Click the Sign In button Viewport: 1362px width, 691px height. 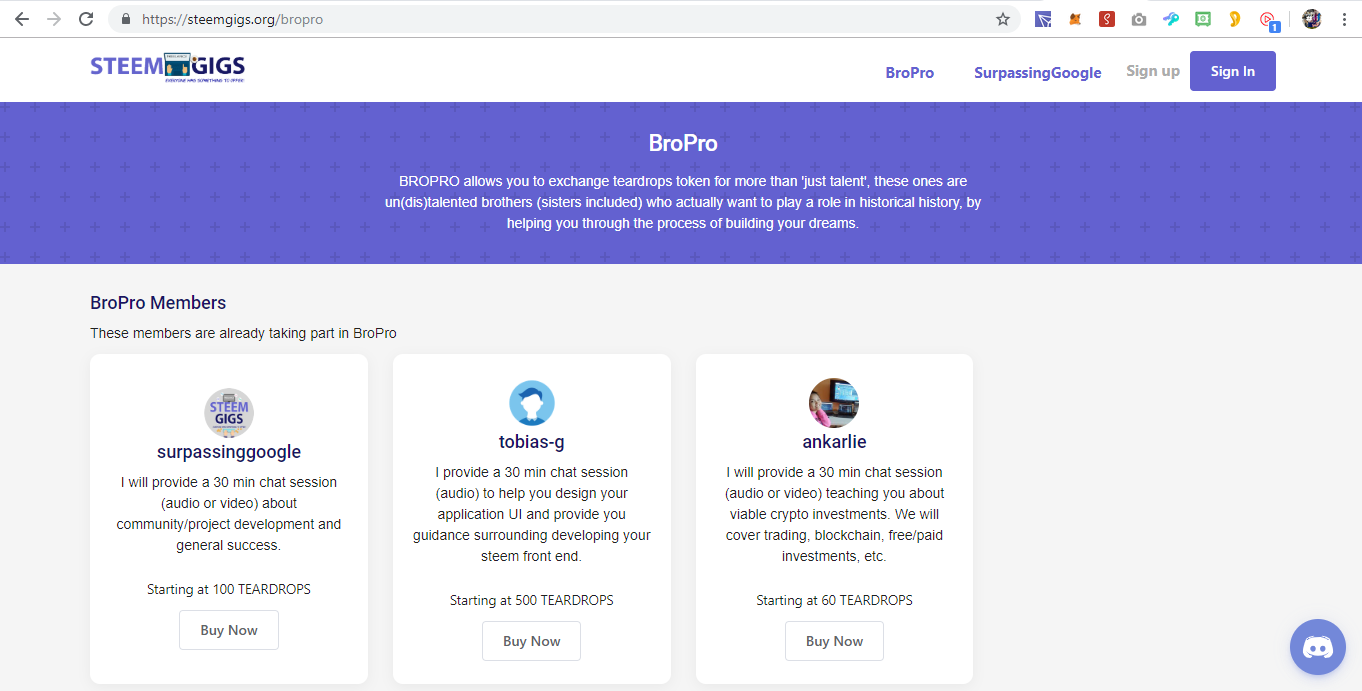(1233, 71)
